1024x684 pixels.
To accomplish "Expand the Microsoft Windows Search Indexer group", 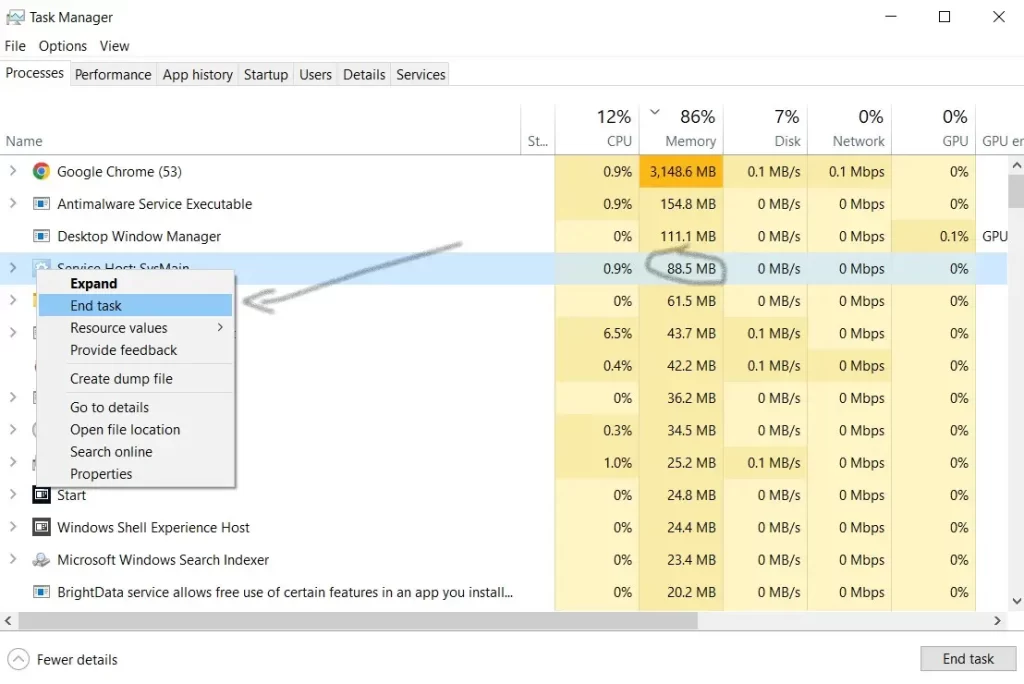I will (13, 560).
